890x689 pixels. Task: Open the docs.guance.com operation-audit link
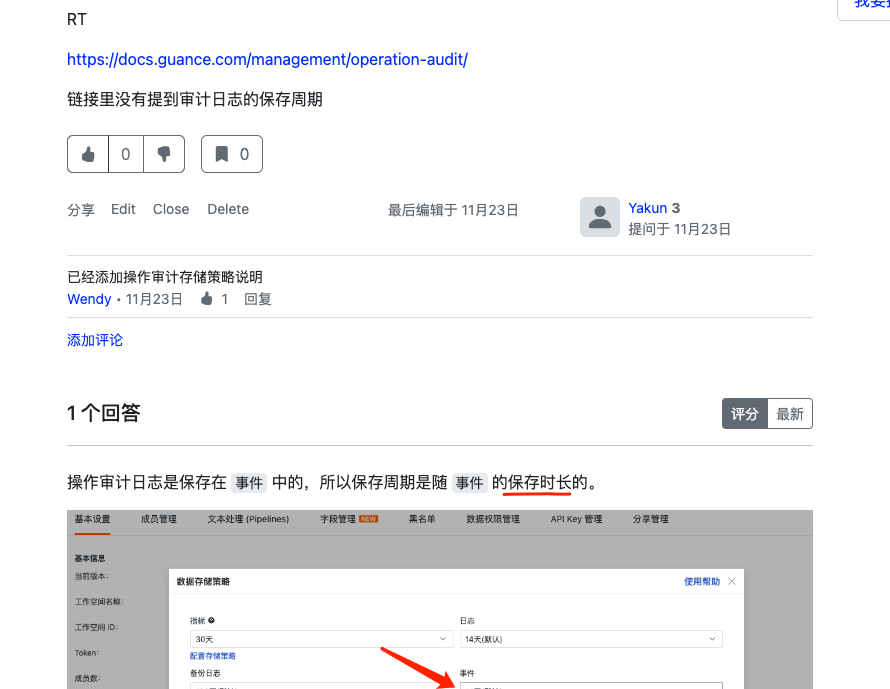267,59
